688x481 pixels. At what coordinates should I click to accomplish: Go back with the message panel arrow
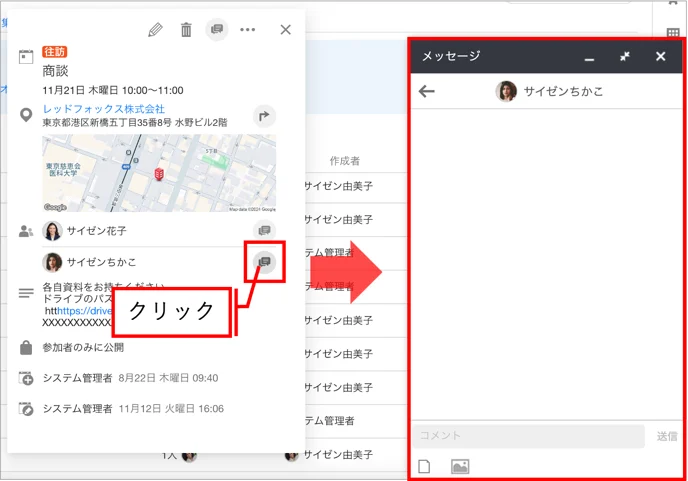point(426,91)
